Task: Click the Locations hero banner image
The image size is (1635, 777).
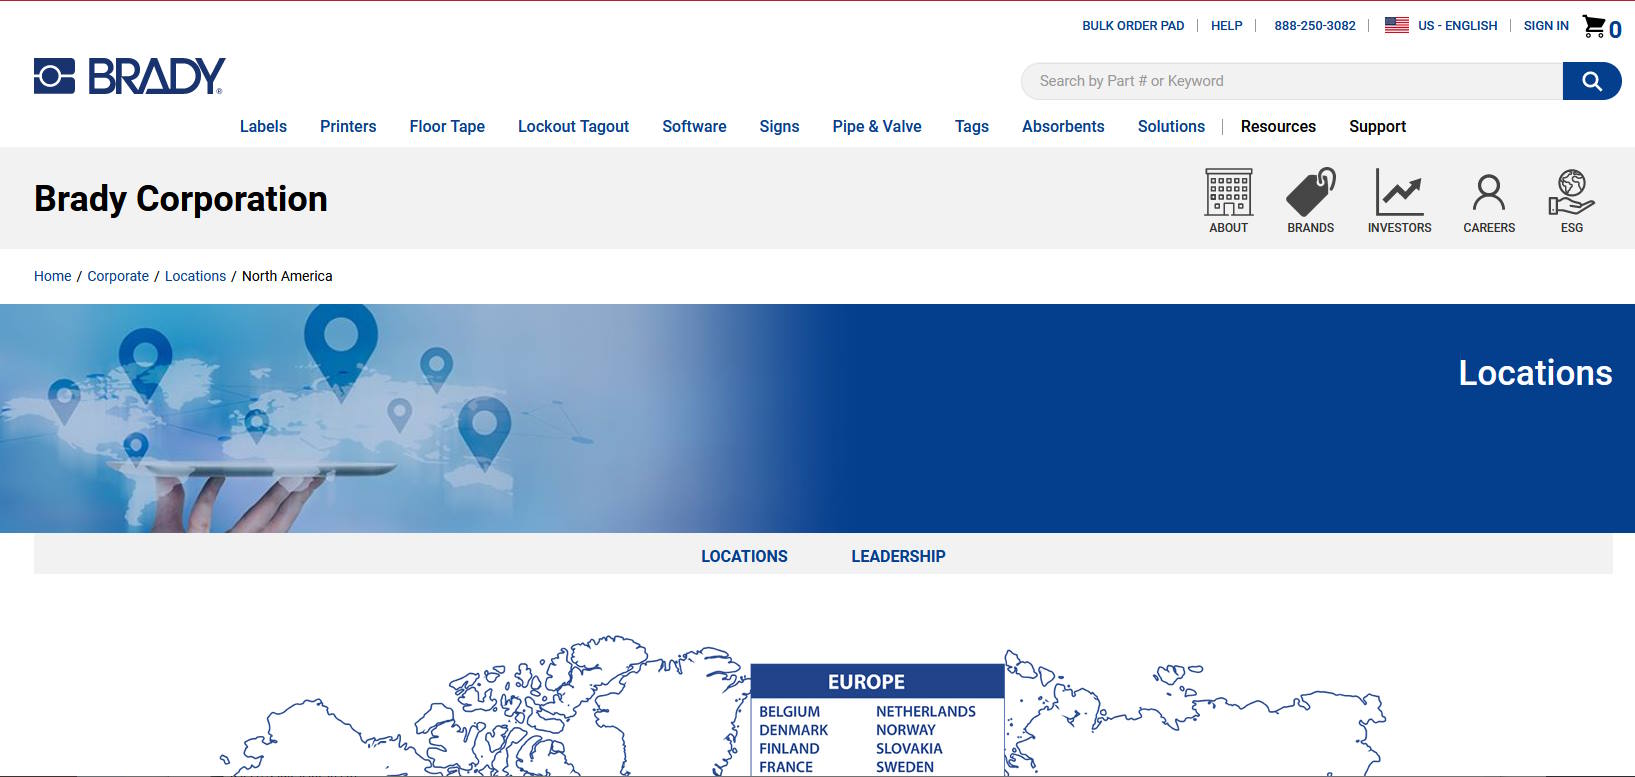Action: (817, 418)
